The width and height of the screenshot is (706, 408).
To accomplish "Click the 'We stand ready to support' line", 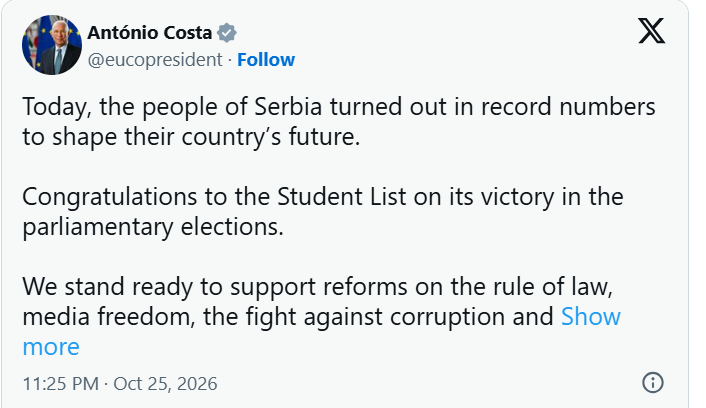I will pyautogui.click(x=317, y=287).
